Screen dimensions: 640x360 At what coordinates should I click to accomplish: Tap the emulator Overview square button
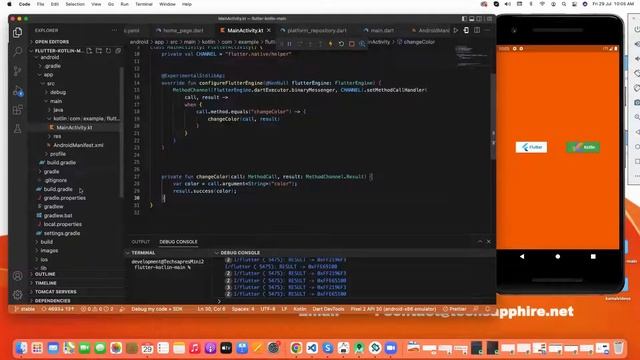(593, 256)
